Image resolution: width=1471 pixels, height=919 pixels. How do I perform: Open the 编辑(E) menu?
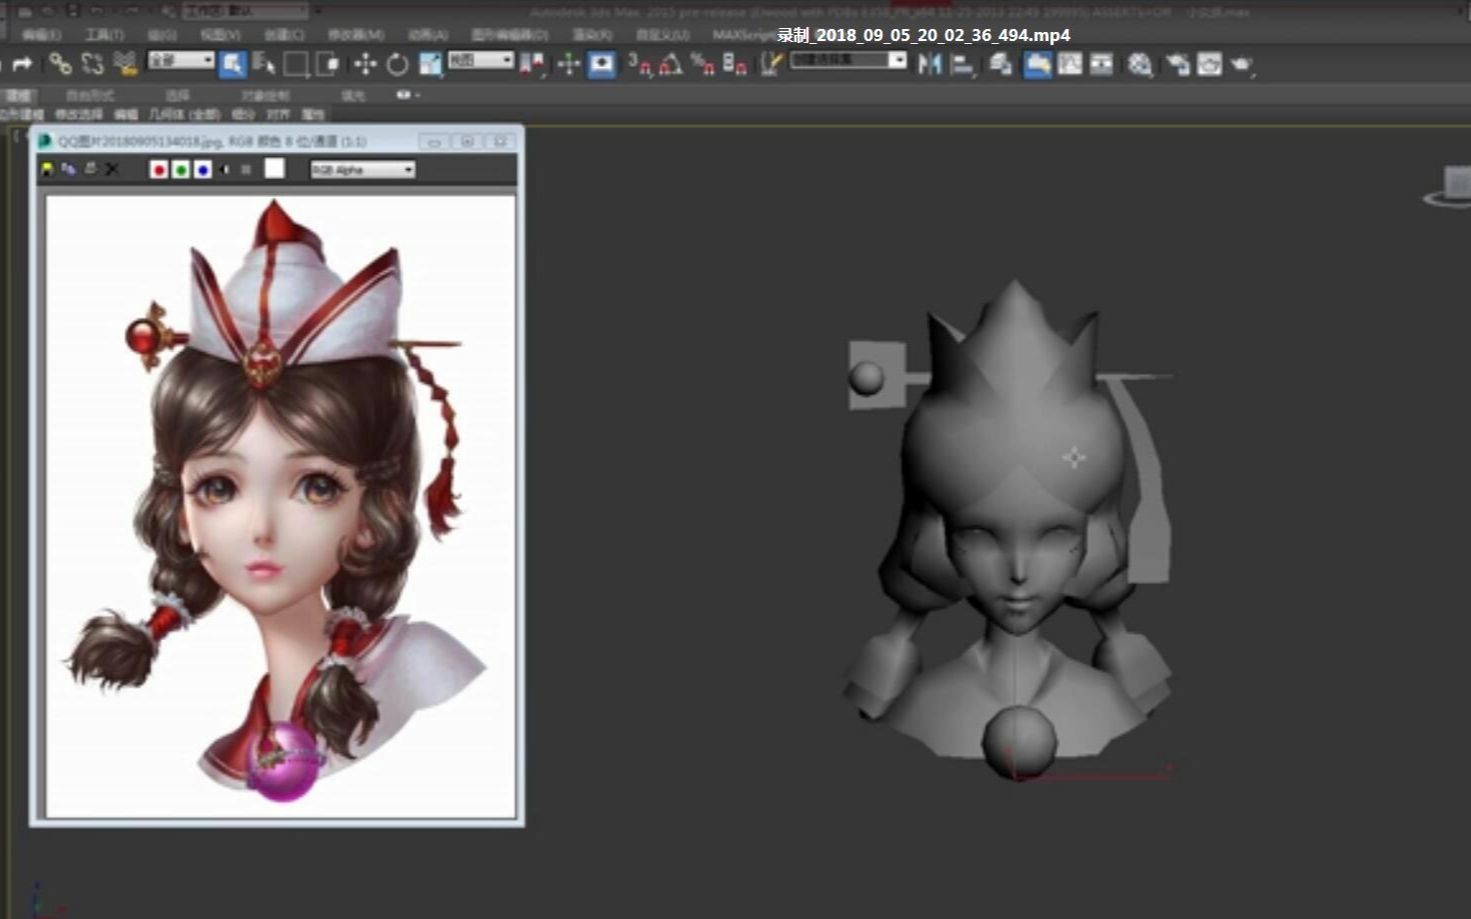pyautogui.click(x=41, y=35)
